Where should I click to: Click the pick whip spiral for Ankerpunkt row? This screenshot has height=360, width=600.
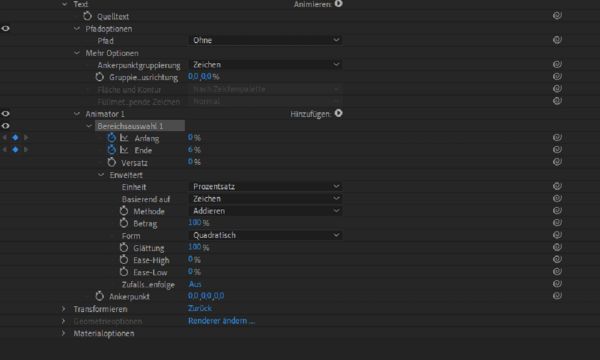tap(557, 296)
